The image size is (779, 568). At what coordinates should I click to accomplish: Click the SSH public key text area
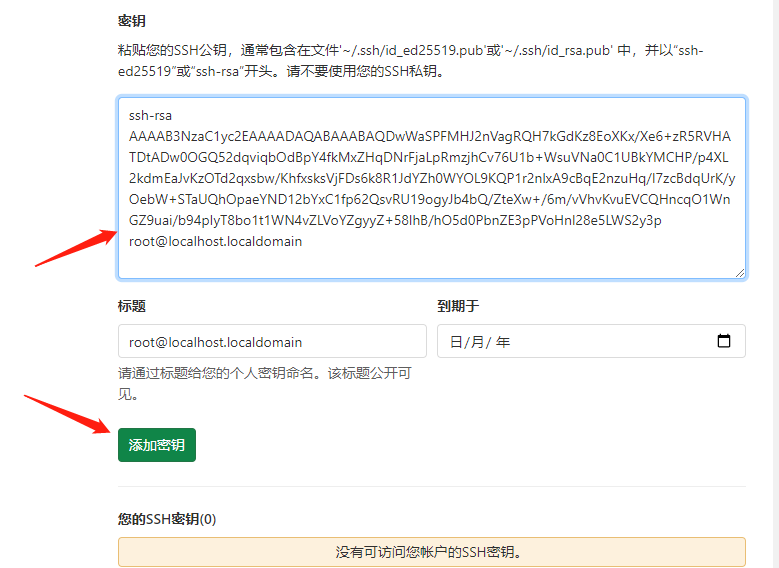pos(432,188)
